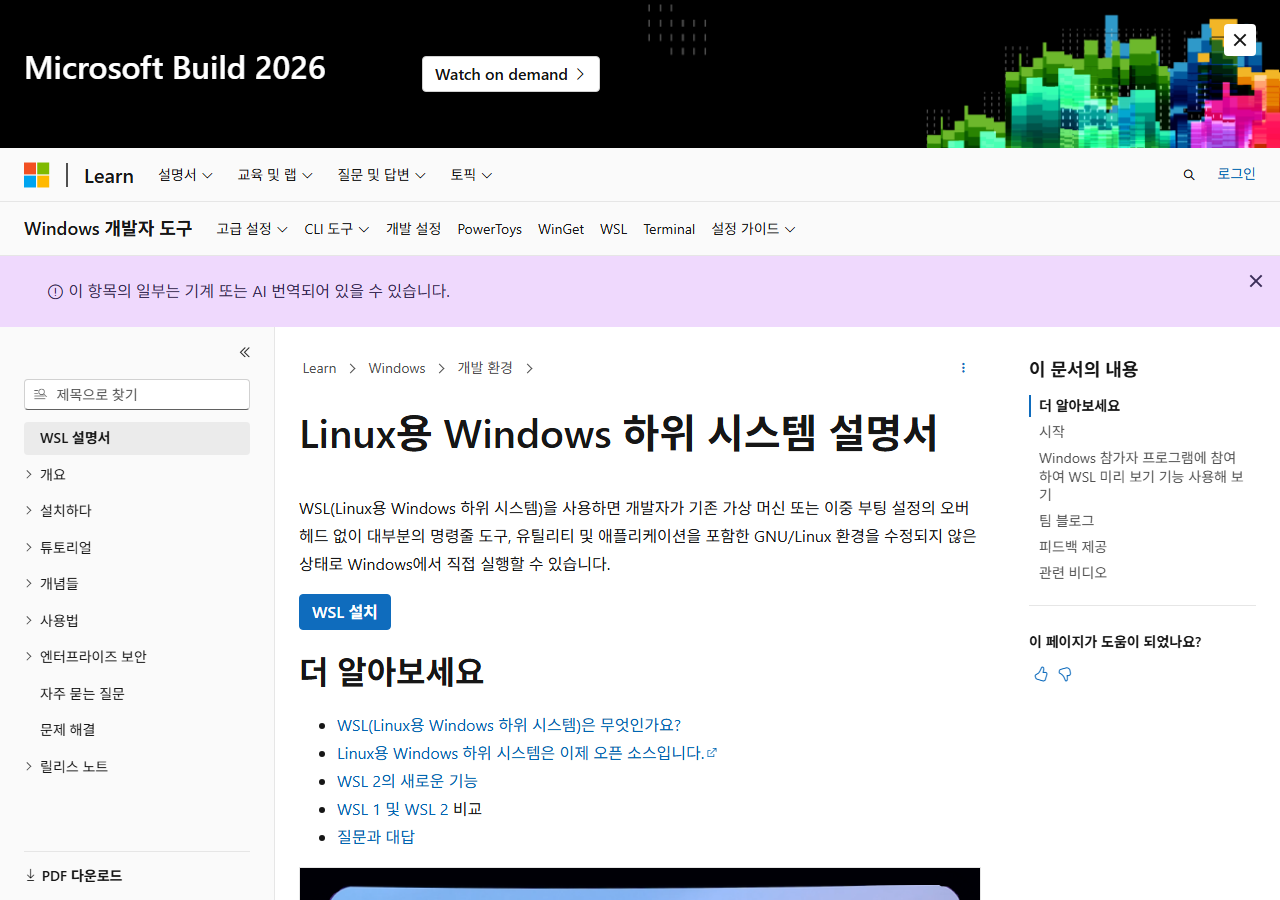Open the Terminal menu item
Screen dimensions: 1280x900
pos(669,229)
